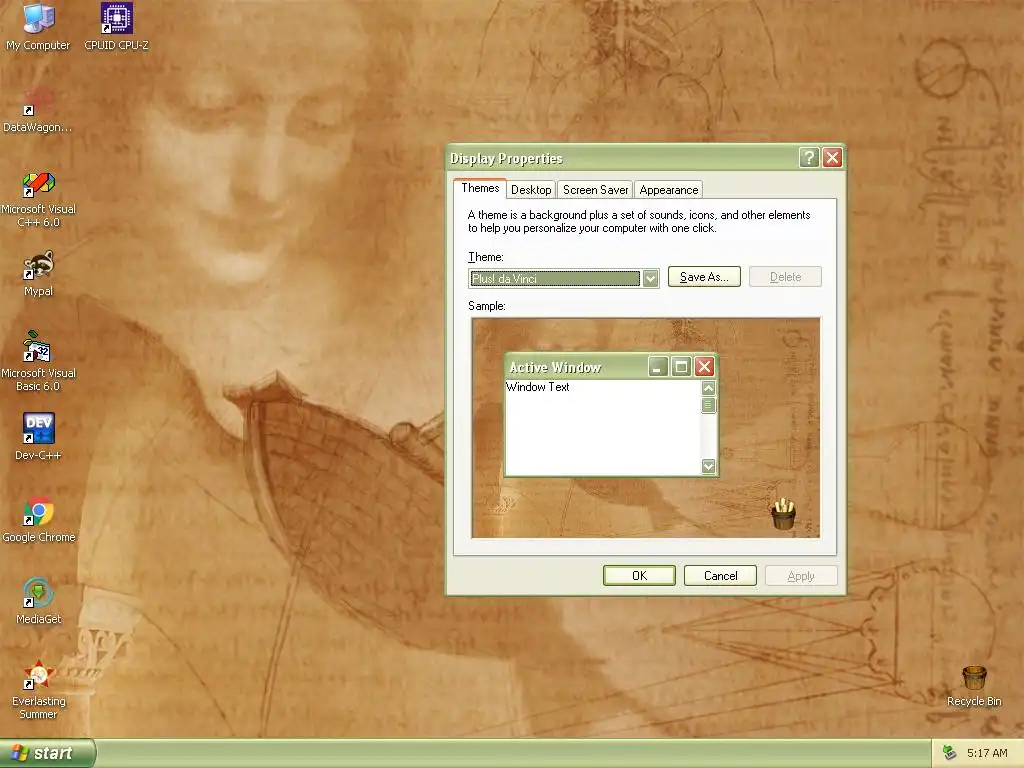
Task: Click the Start button on the taskbar
Action: click(47, 753)
